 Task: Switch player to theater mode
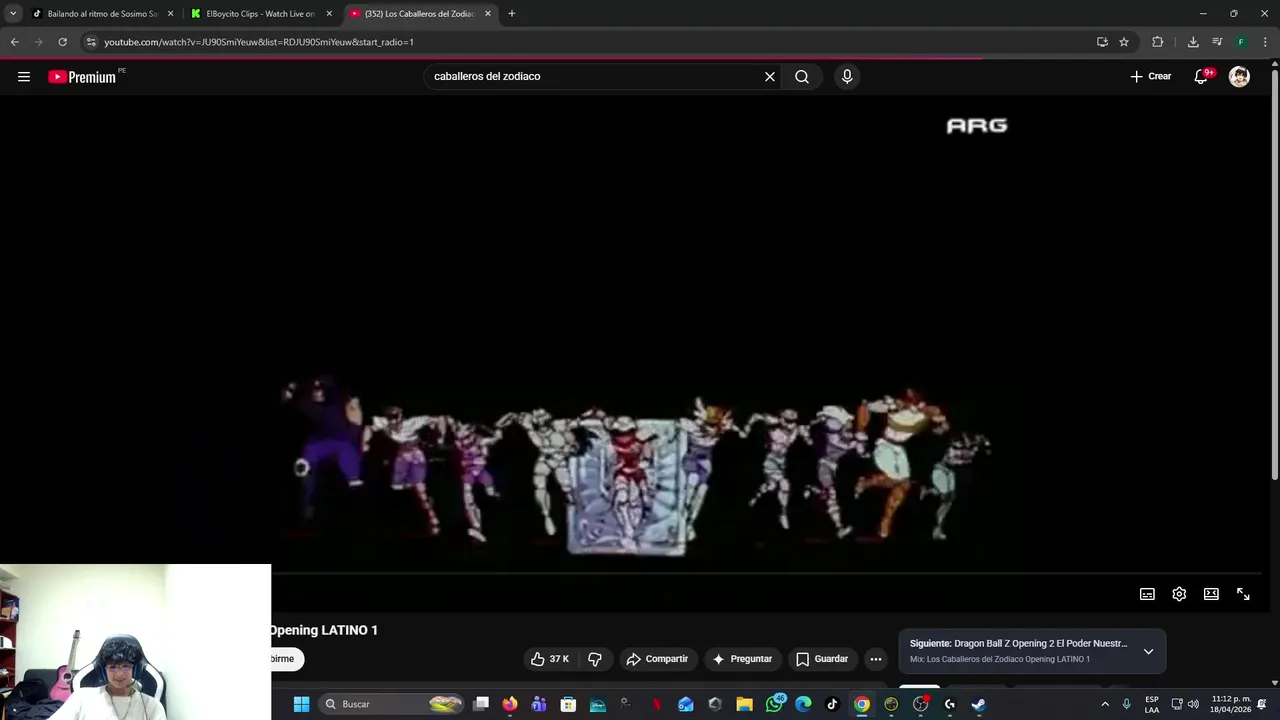tap(1211, 594)
